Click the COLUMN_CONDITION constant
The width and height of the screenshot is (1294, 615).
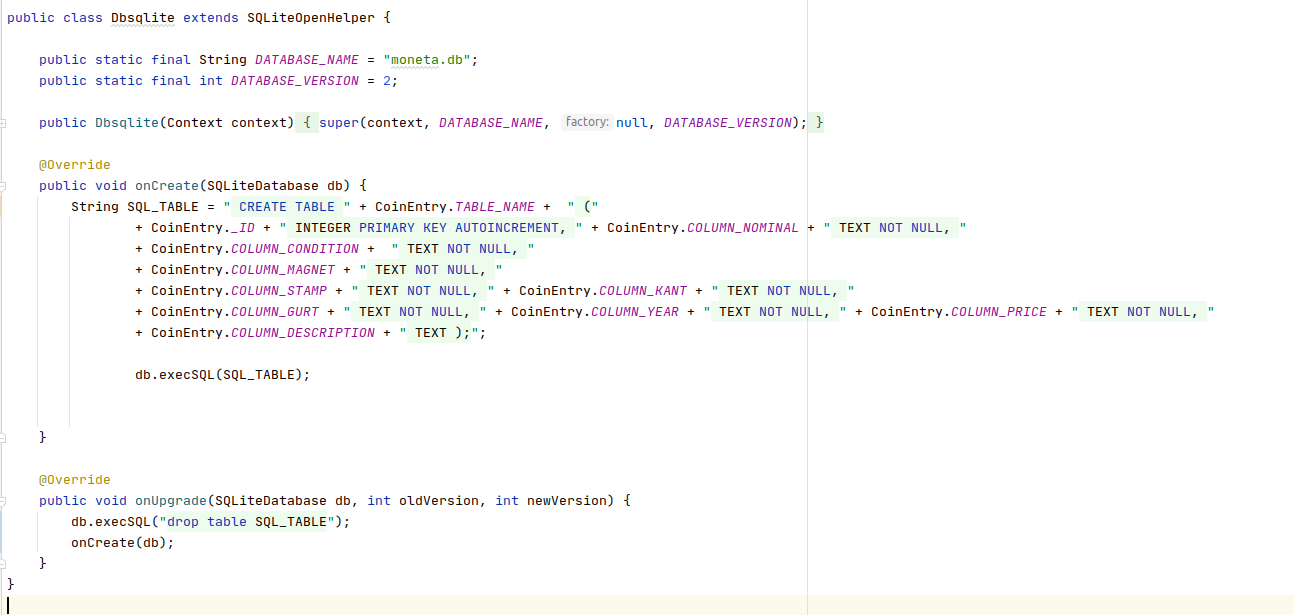295,249
